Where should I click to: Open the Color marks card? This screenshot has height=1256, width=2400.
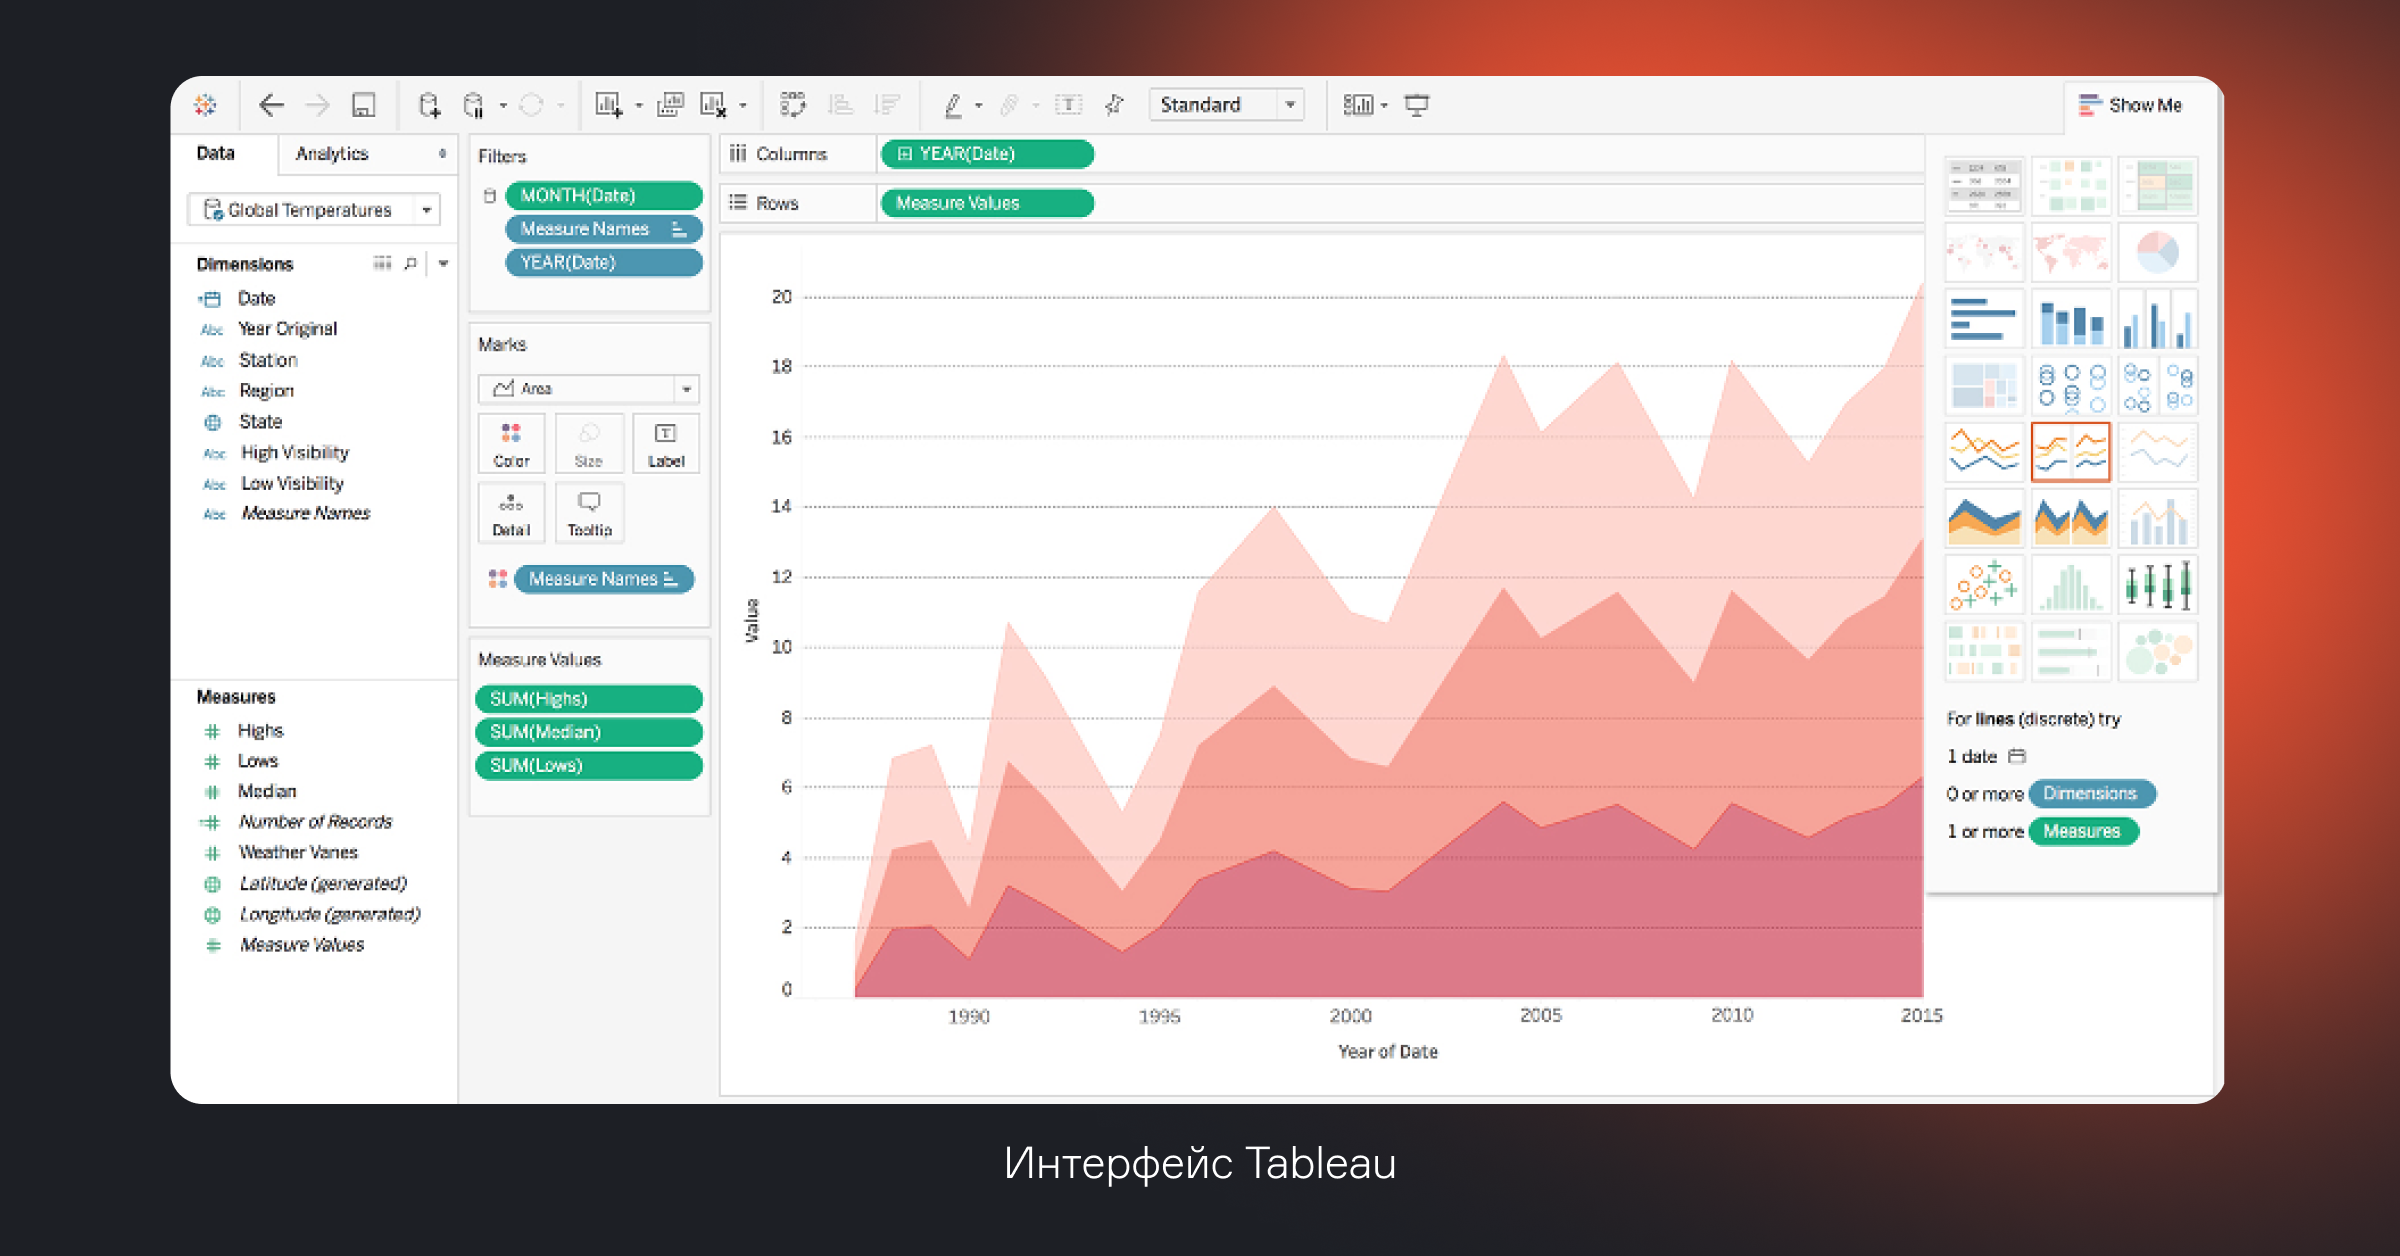pos(511,443)
